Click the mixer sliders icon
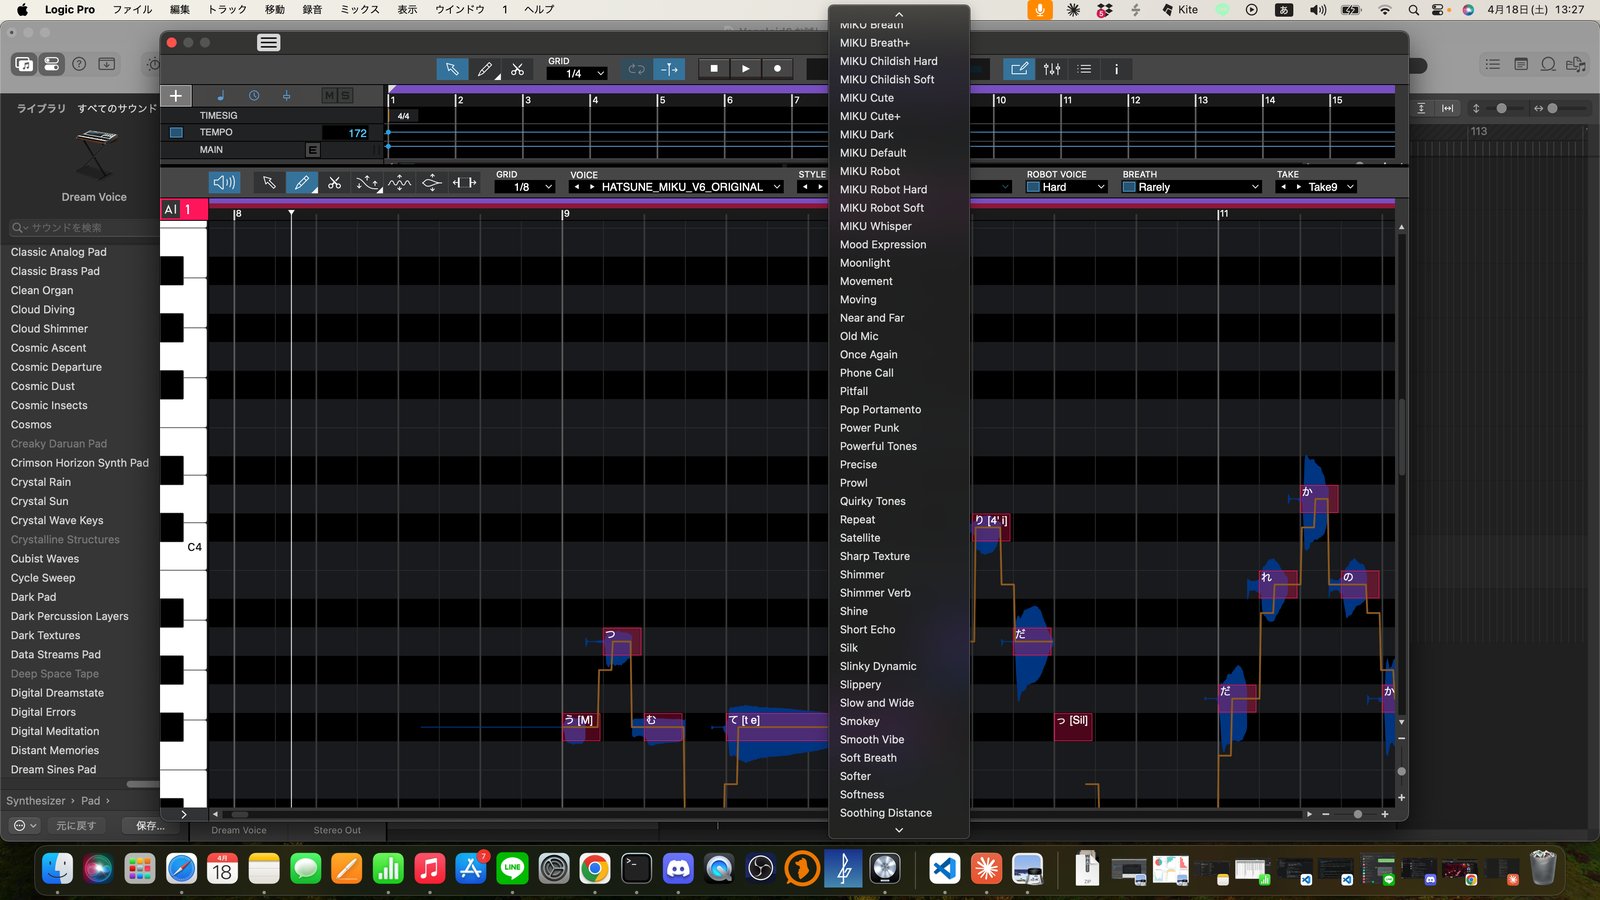Viewport: 1600px width, 900px height. tap(1052, 69)
